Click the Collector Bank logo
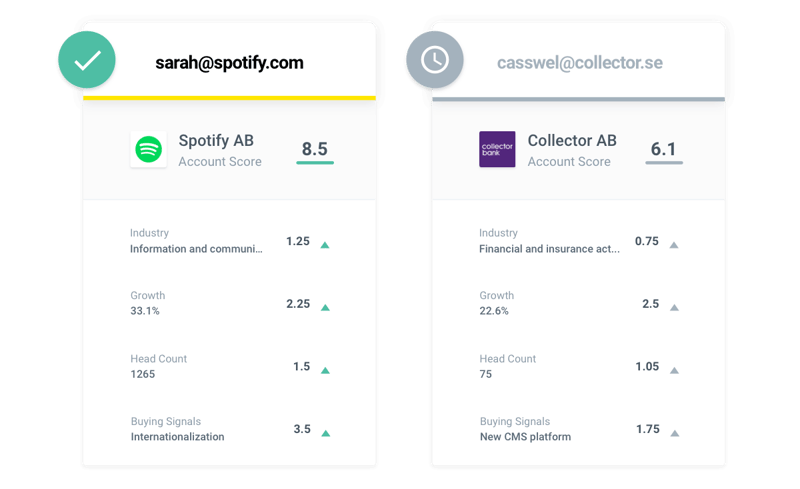 (x=497, y=150)
